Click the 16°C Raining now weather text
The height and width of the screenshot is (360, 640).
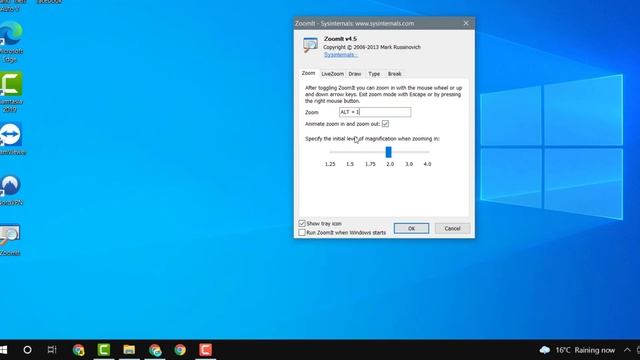tap(585, 350)
